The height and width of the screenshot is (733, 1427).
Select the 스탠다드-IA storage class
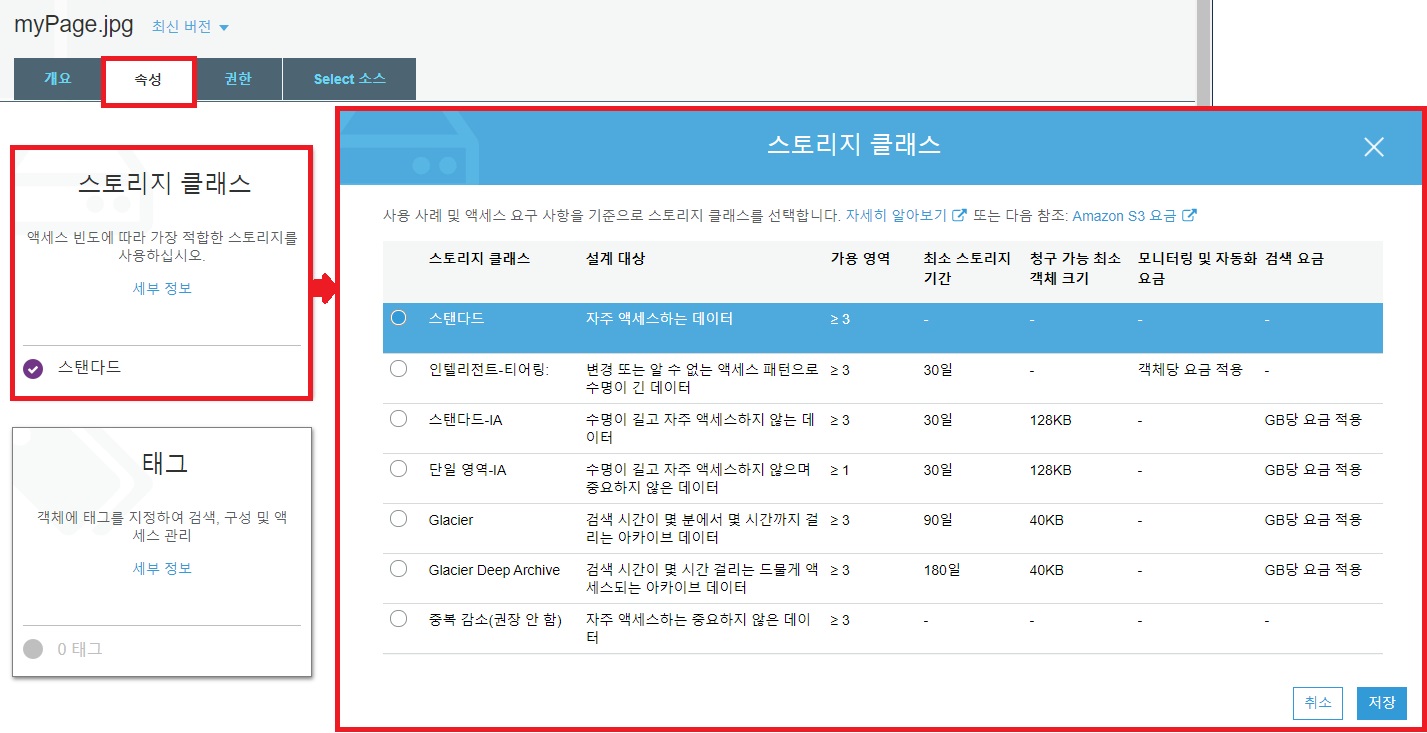[398, 419]
